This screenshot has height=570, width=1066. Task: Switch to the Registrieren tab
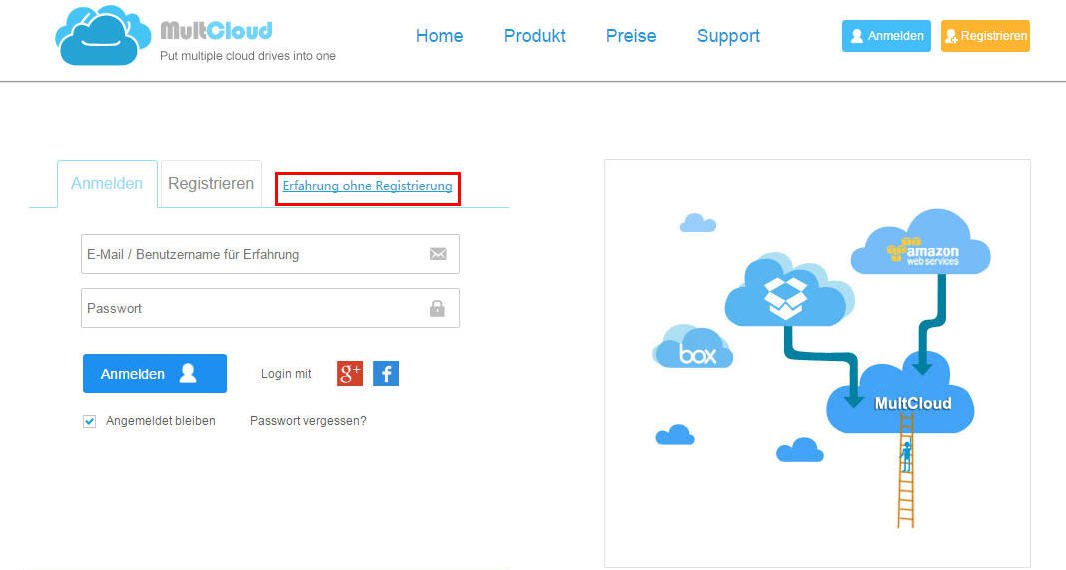coord(211,184)
